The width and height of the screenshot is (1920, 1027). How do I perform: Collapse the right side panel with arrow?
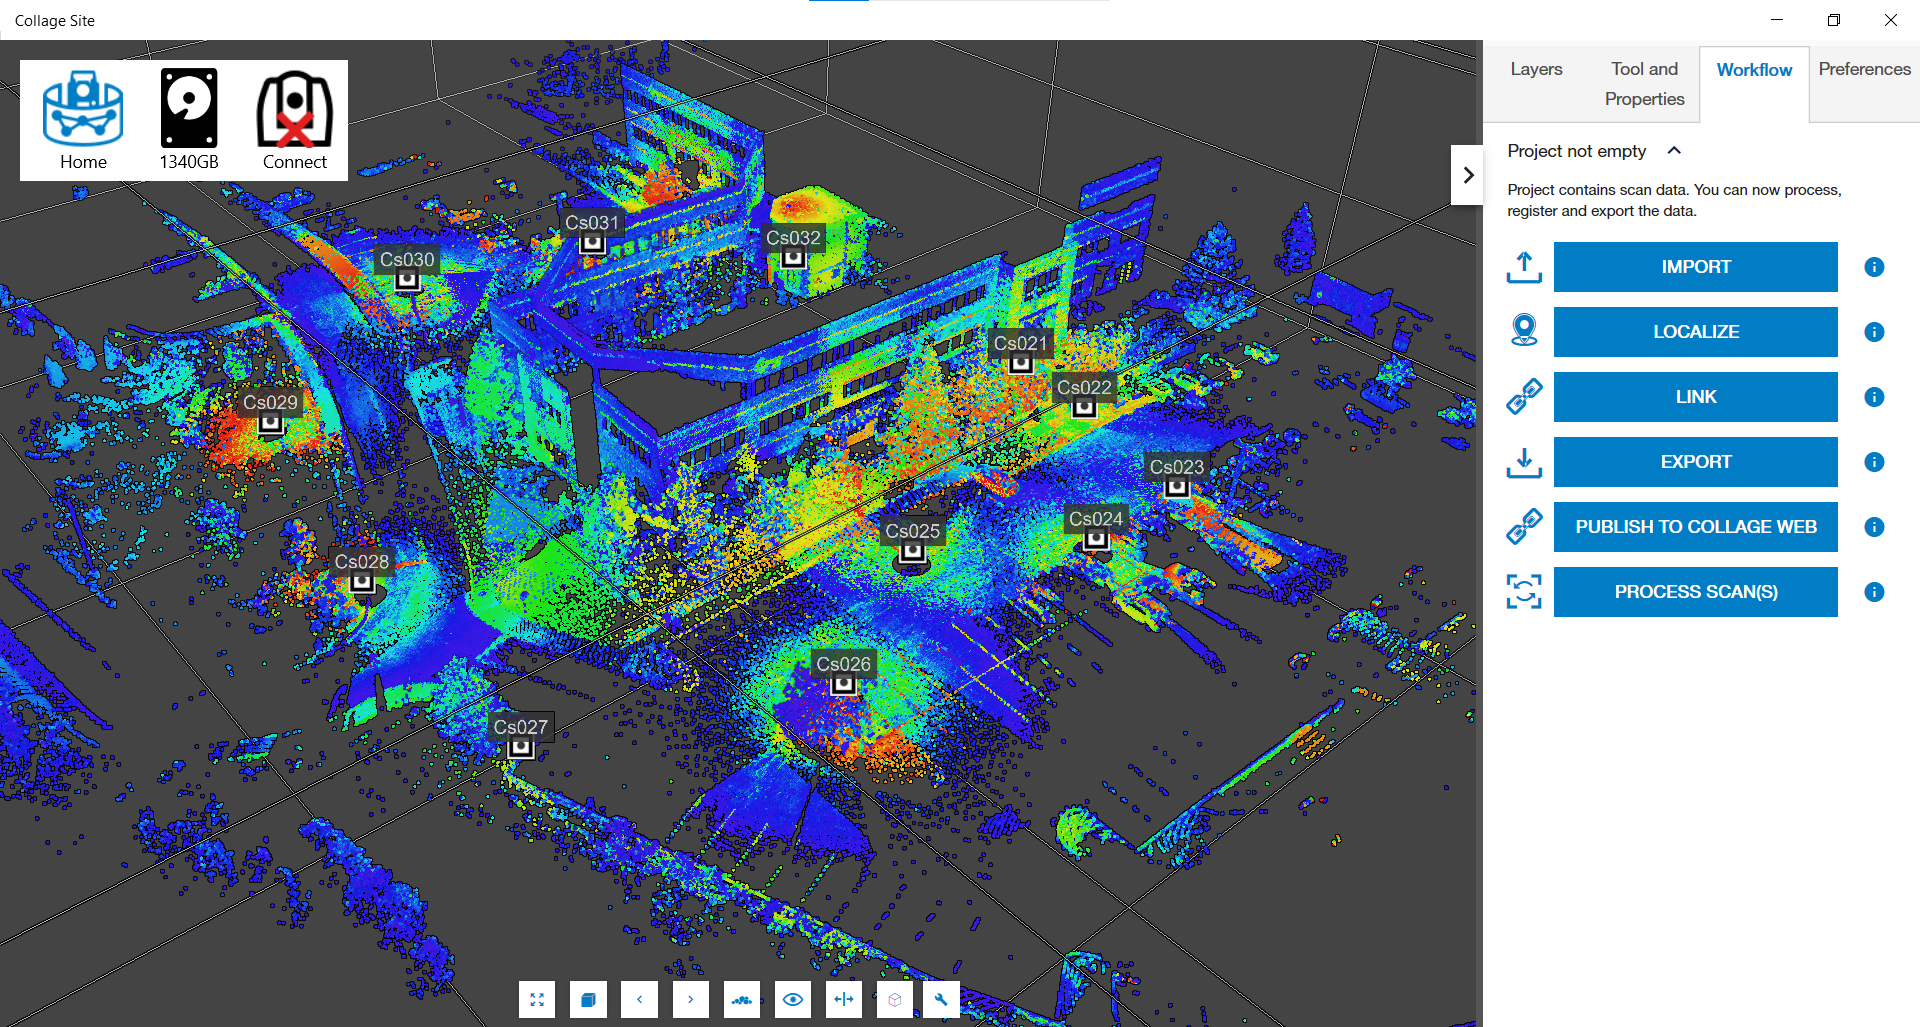[1467, 175]
